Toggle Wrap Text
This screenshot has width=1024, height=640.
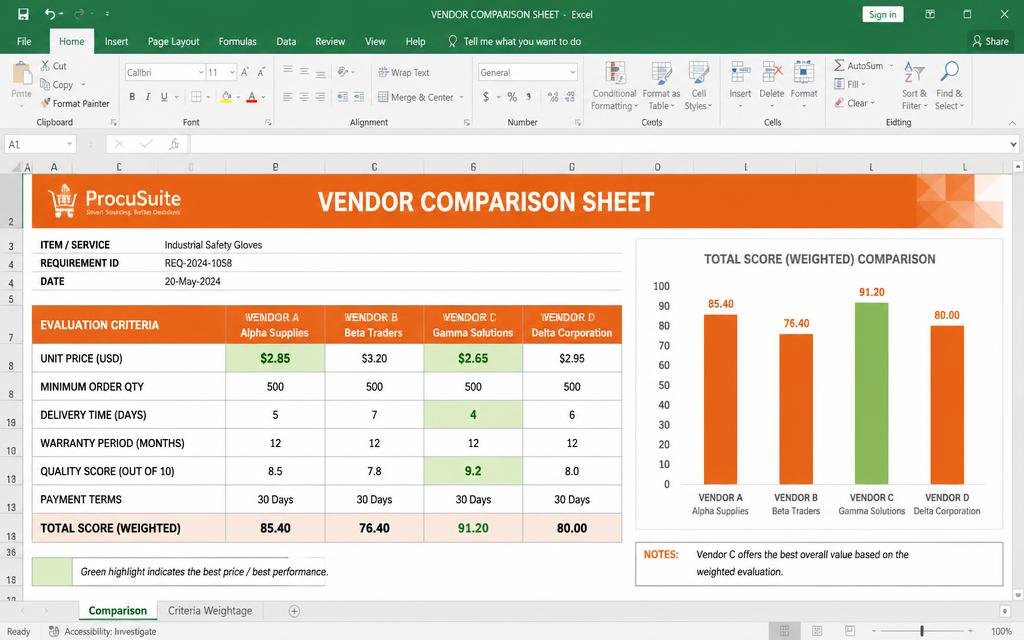404,72
